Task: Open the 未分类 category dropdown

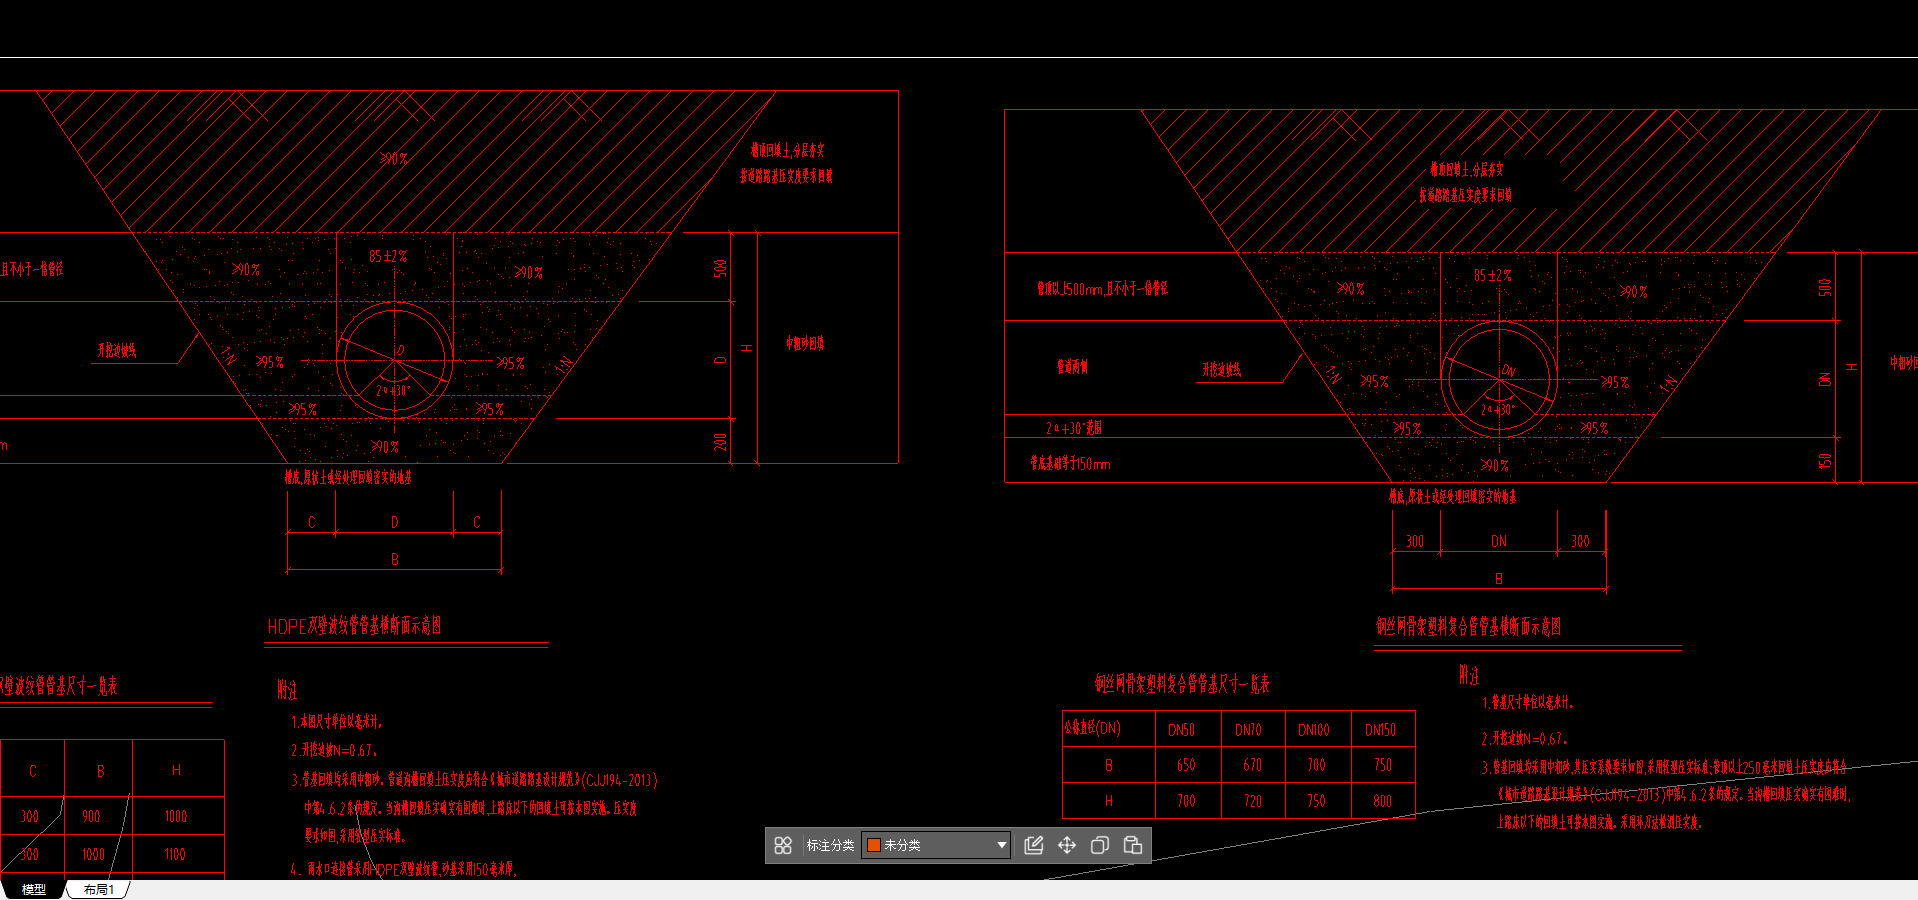Action: click(x=936, y=845)
